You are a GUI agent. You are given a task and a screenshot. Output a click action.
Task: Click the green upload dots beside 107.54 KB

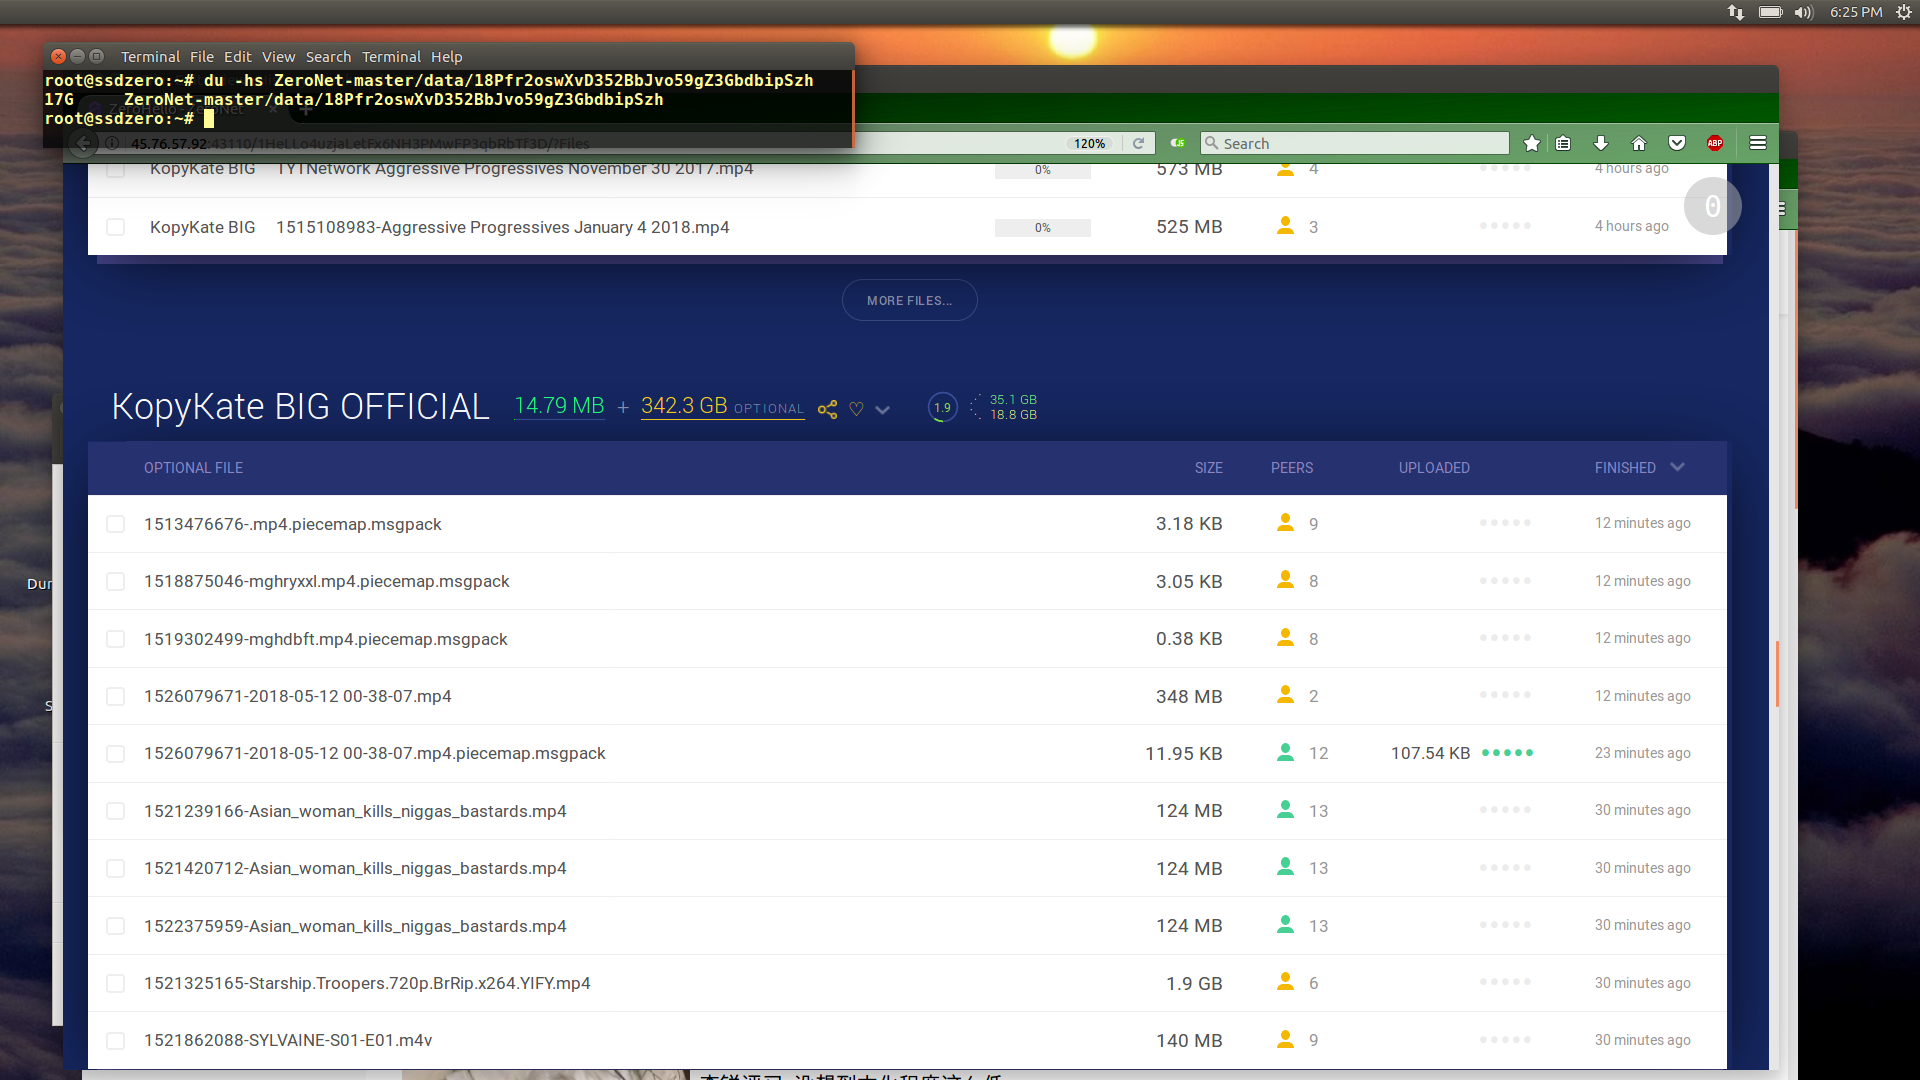pyautogui.click(x=1507, y=753)
